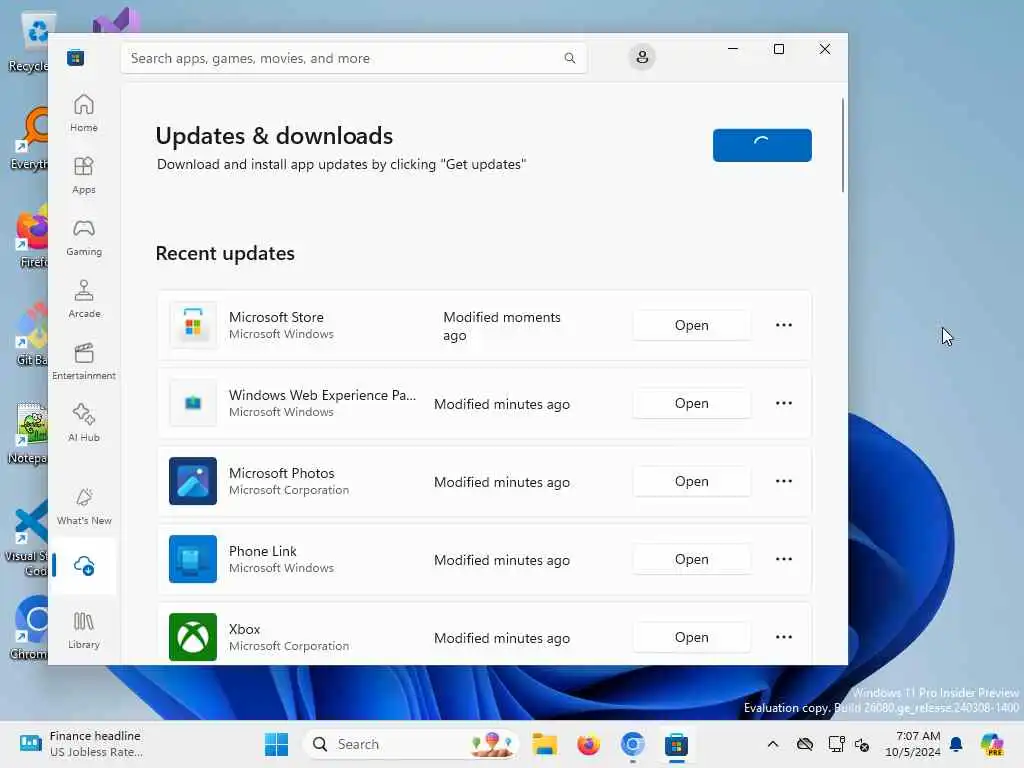The width and height of the screenshot is (1024, 768).
Task: Click the Xbox app icon
Action: (193, 637)
